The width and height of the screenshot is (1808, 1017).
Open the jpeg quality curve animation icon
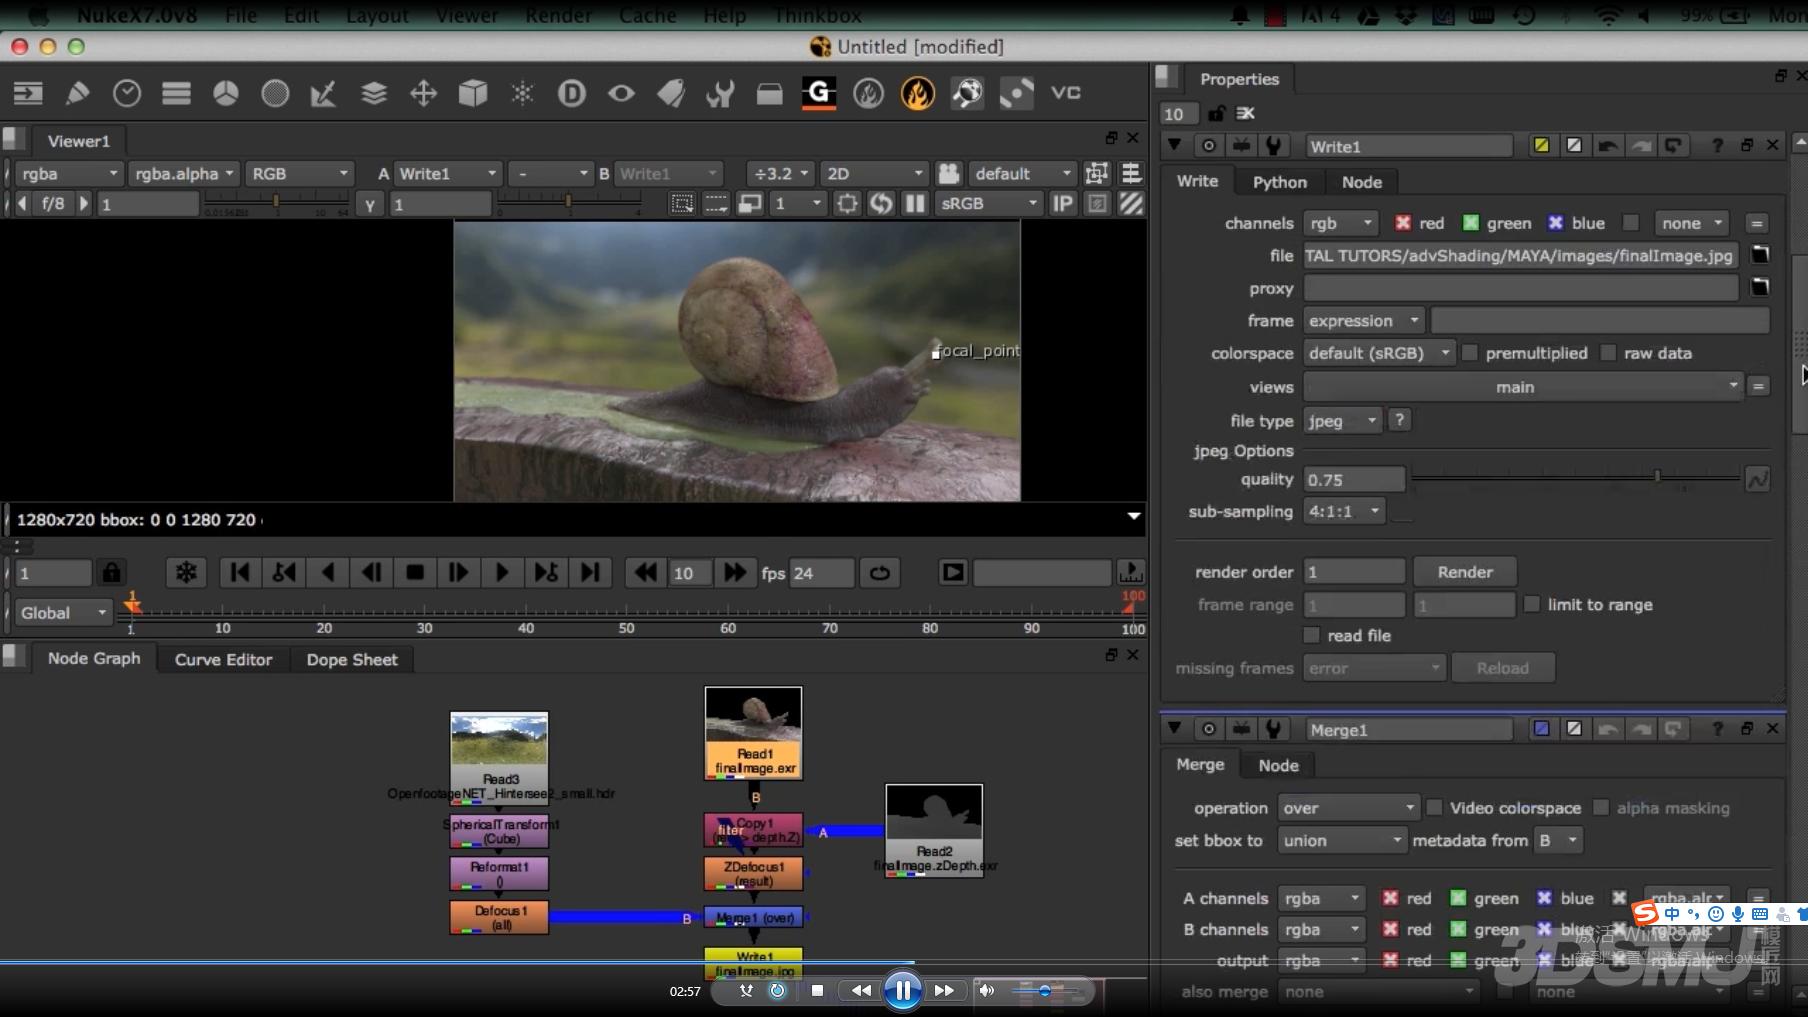(x=1757, y=480)
